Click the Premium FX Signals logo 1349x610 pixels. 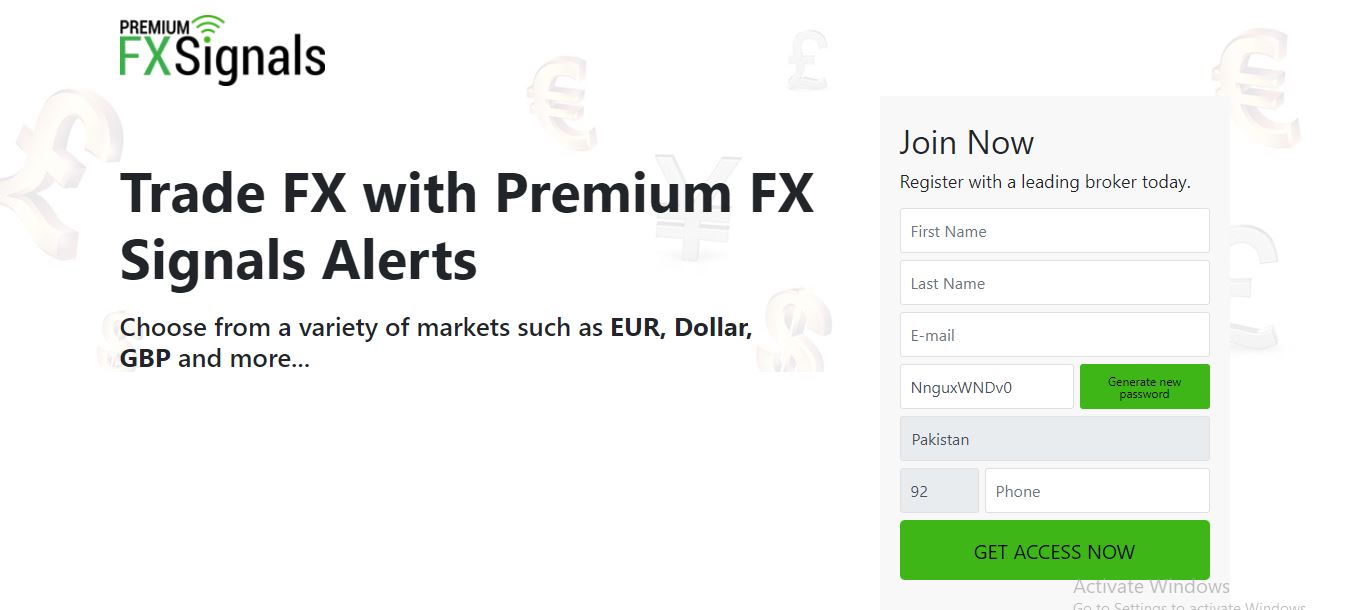tap(222, 48)
